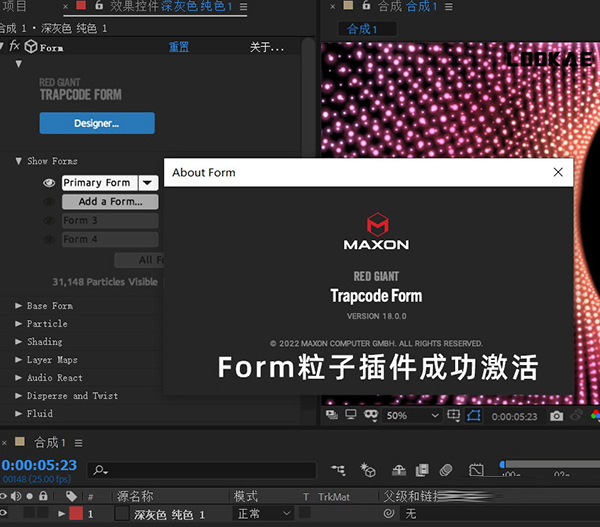Toggle the effect controls panel lock
600x527 pixels.
tap(99, 5)
